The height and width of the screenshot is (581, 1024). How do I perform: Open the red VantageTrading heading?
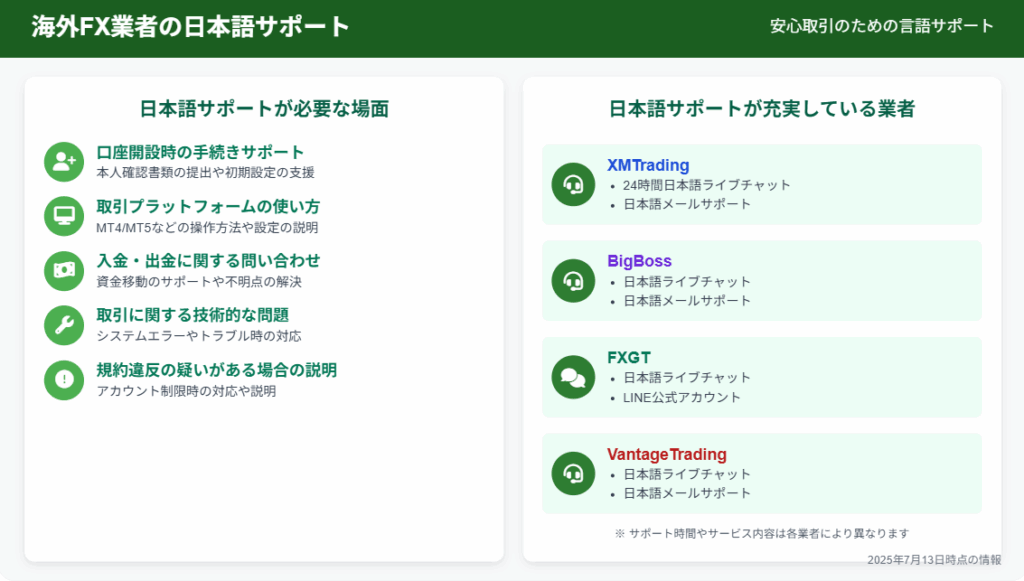click(667, 454)
